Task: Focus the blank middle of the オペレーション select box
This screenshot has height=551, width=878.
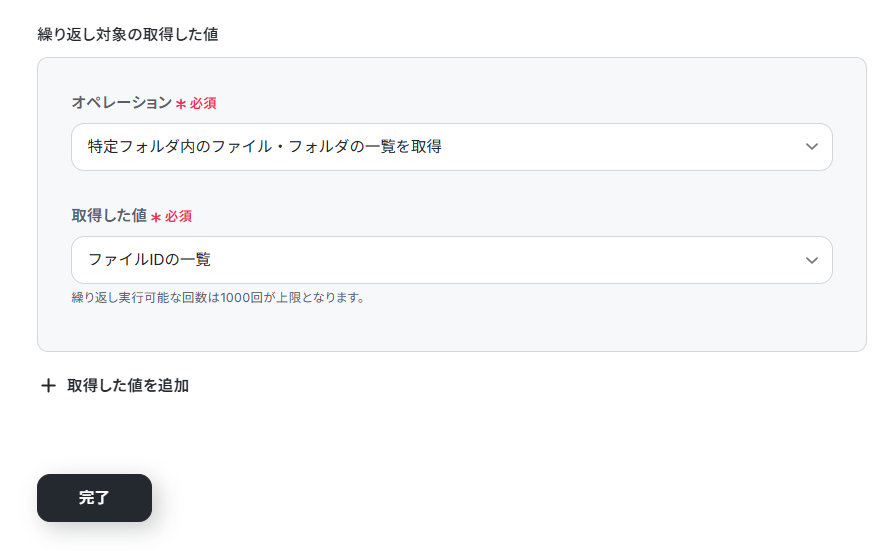Action: click(616, 147)
